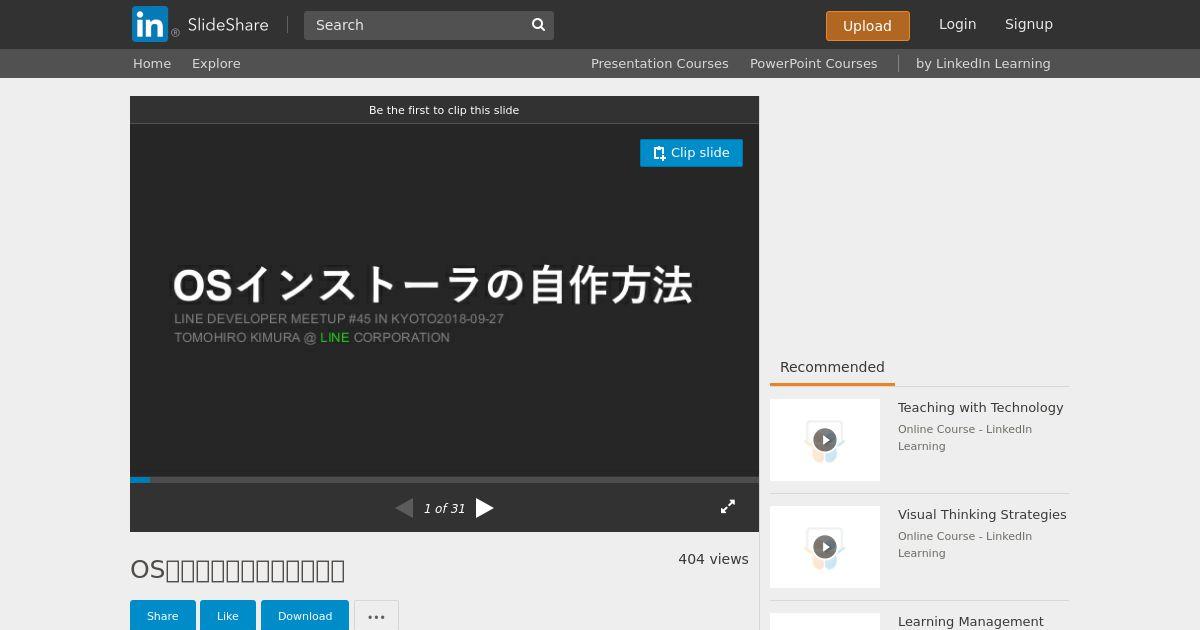Image resolution: width=1200 pixels, height=630 pixels.
Task: Go to the previous slide arrow
Action: pyautogui.click(x=404, y=508)
